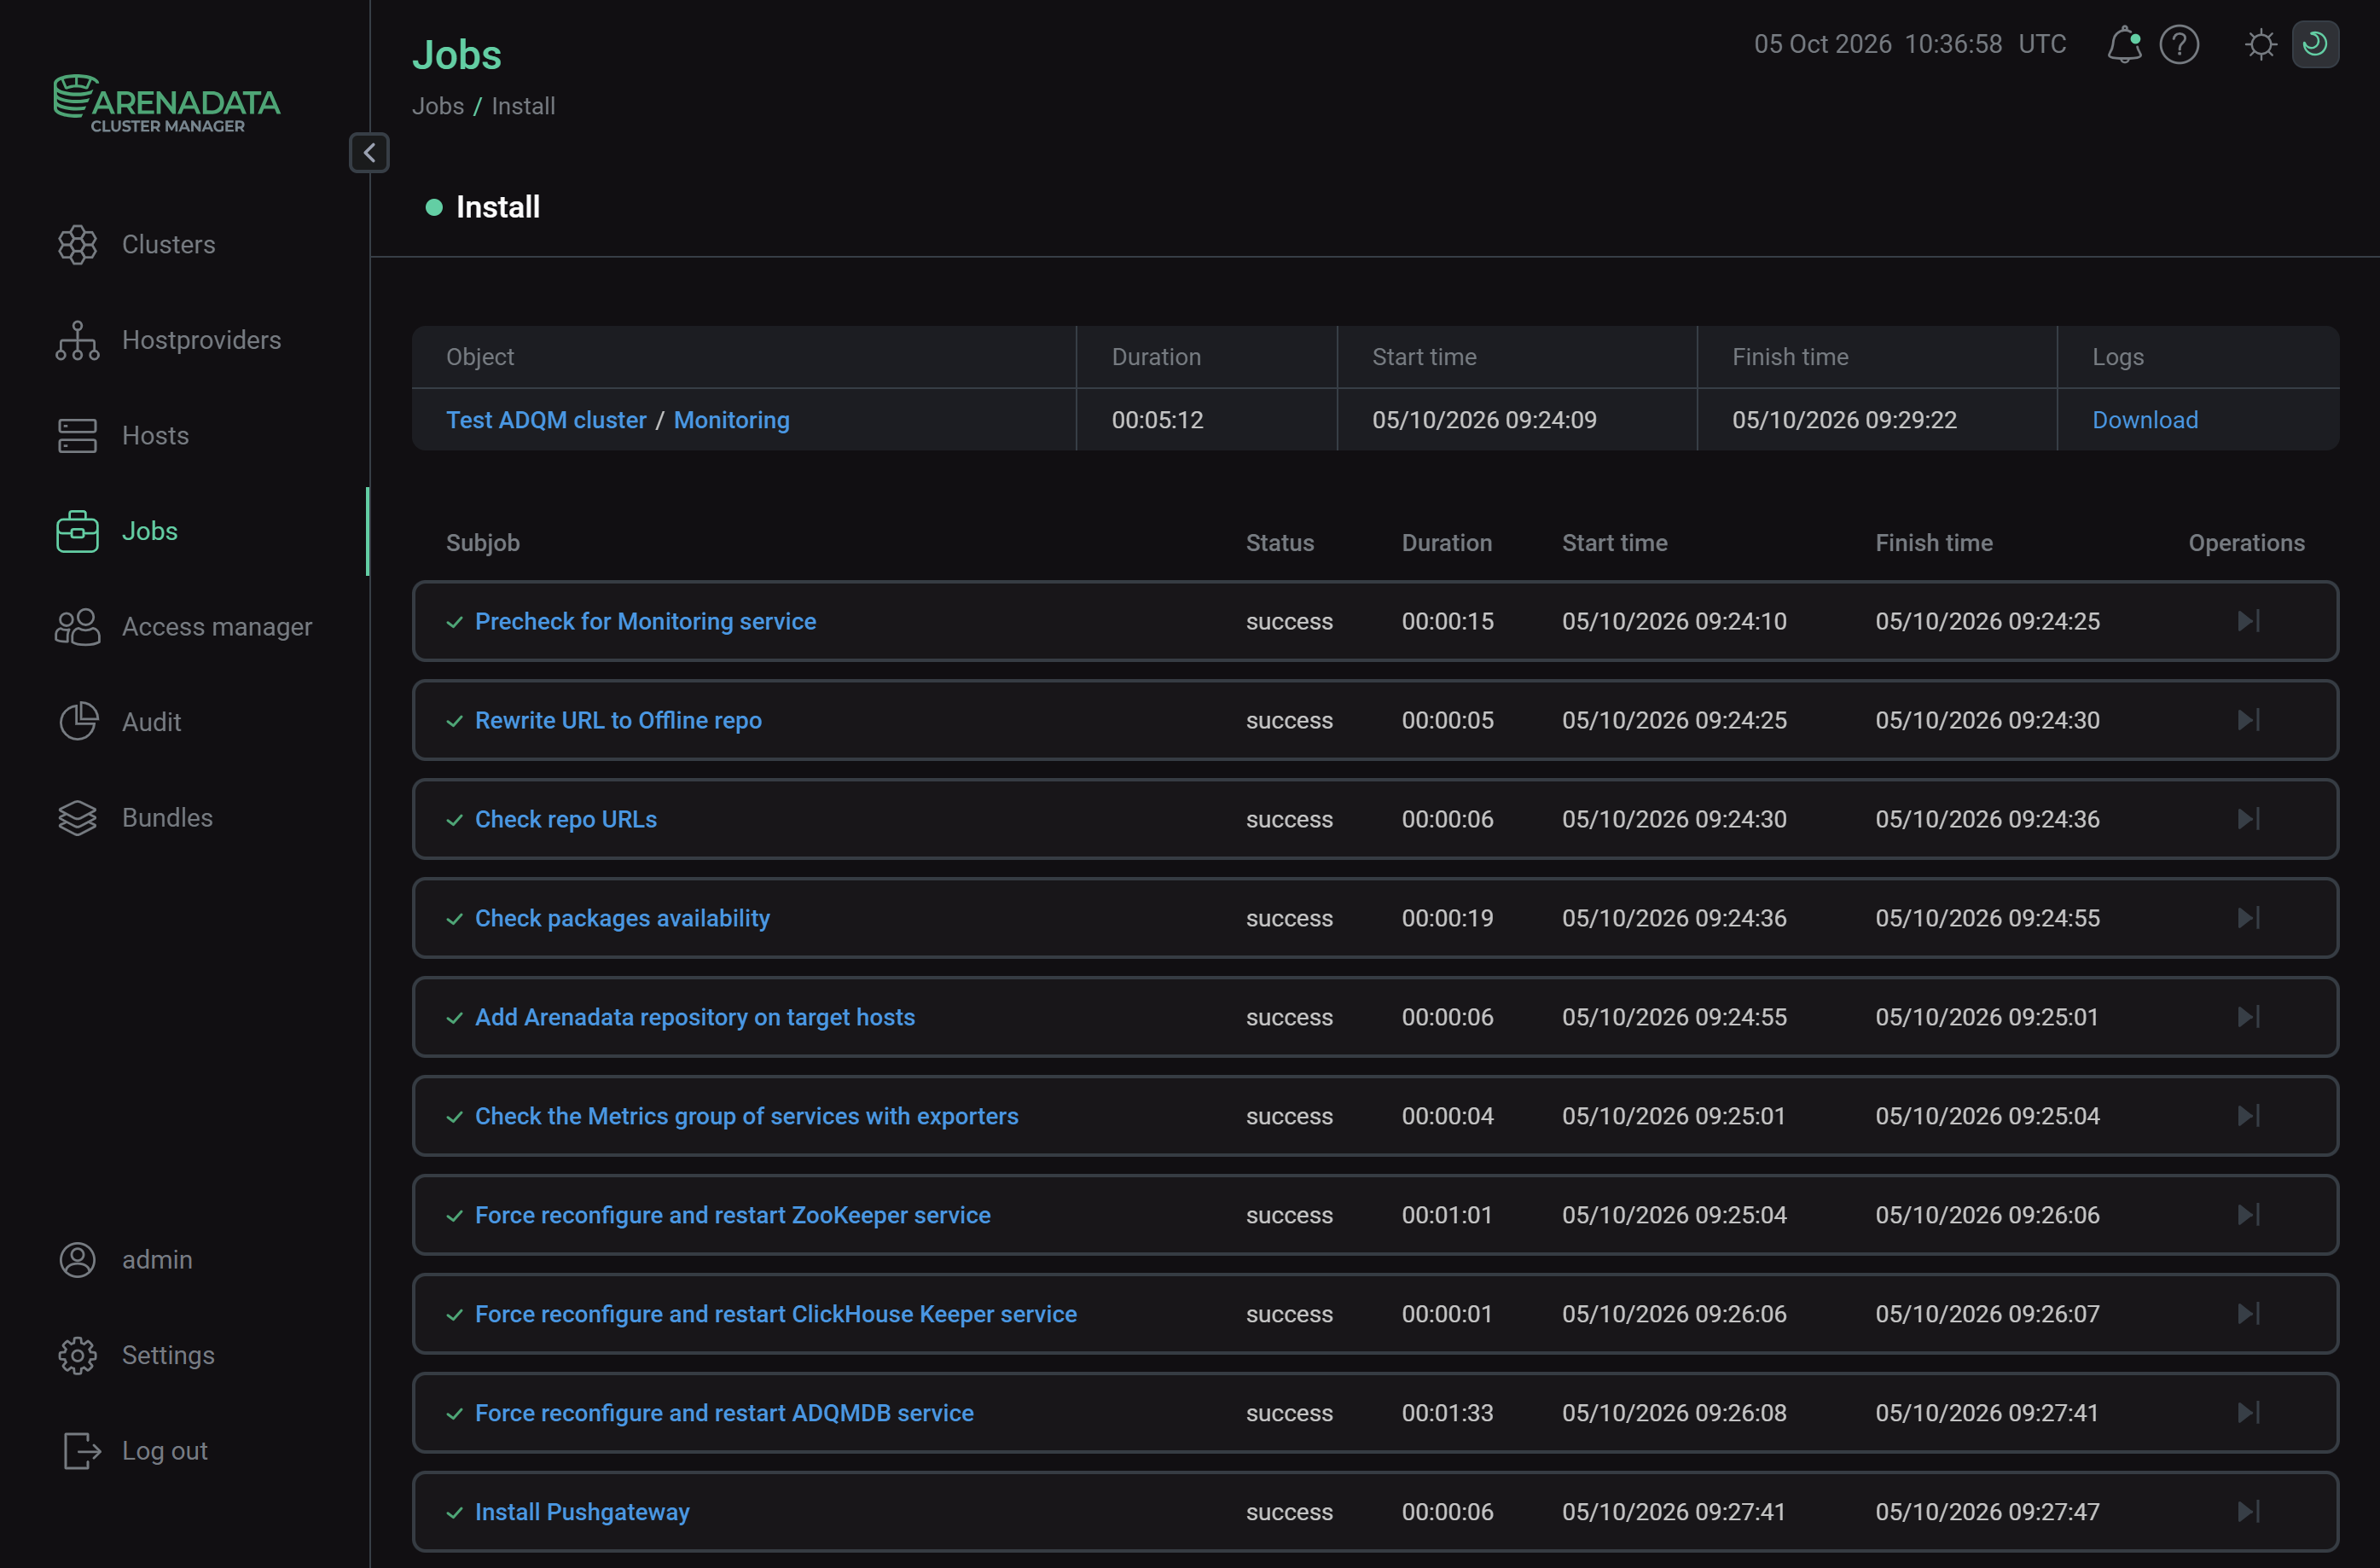
Task: Open Hostproviders in the sidebar
Action: [x=201, y=340]
